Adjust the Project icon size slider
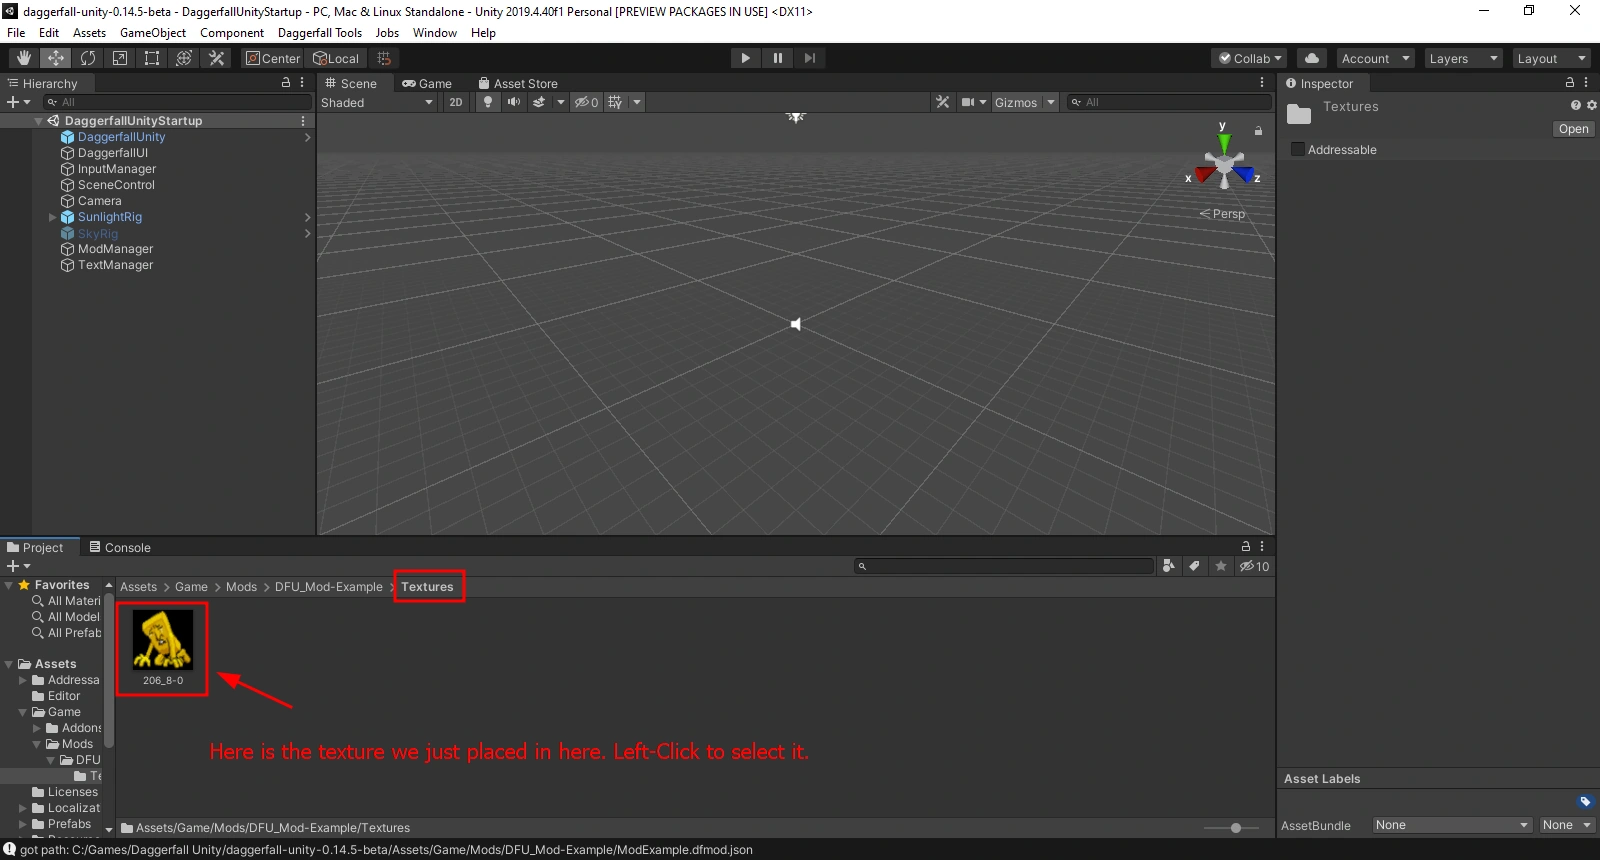Image resolution: width=1600 pixels, height=860 pixels. pos(1236,828)
